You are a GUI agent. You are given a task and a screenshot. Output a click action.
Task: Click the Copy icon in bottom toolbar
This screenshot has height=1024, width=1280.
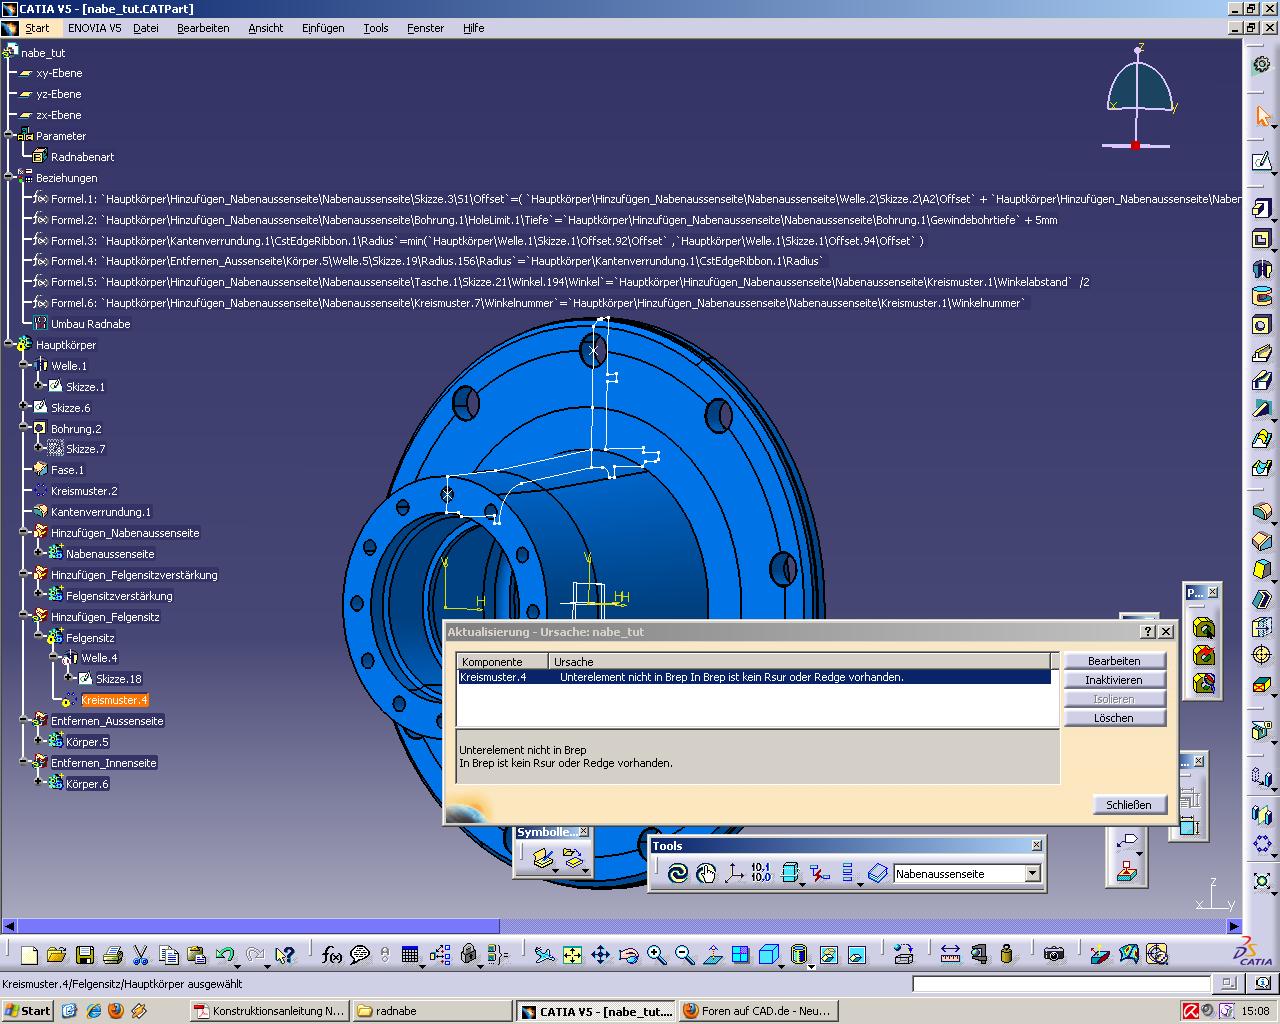[169, 955]
